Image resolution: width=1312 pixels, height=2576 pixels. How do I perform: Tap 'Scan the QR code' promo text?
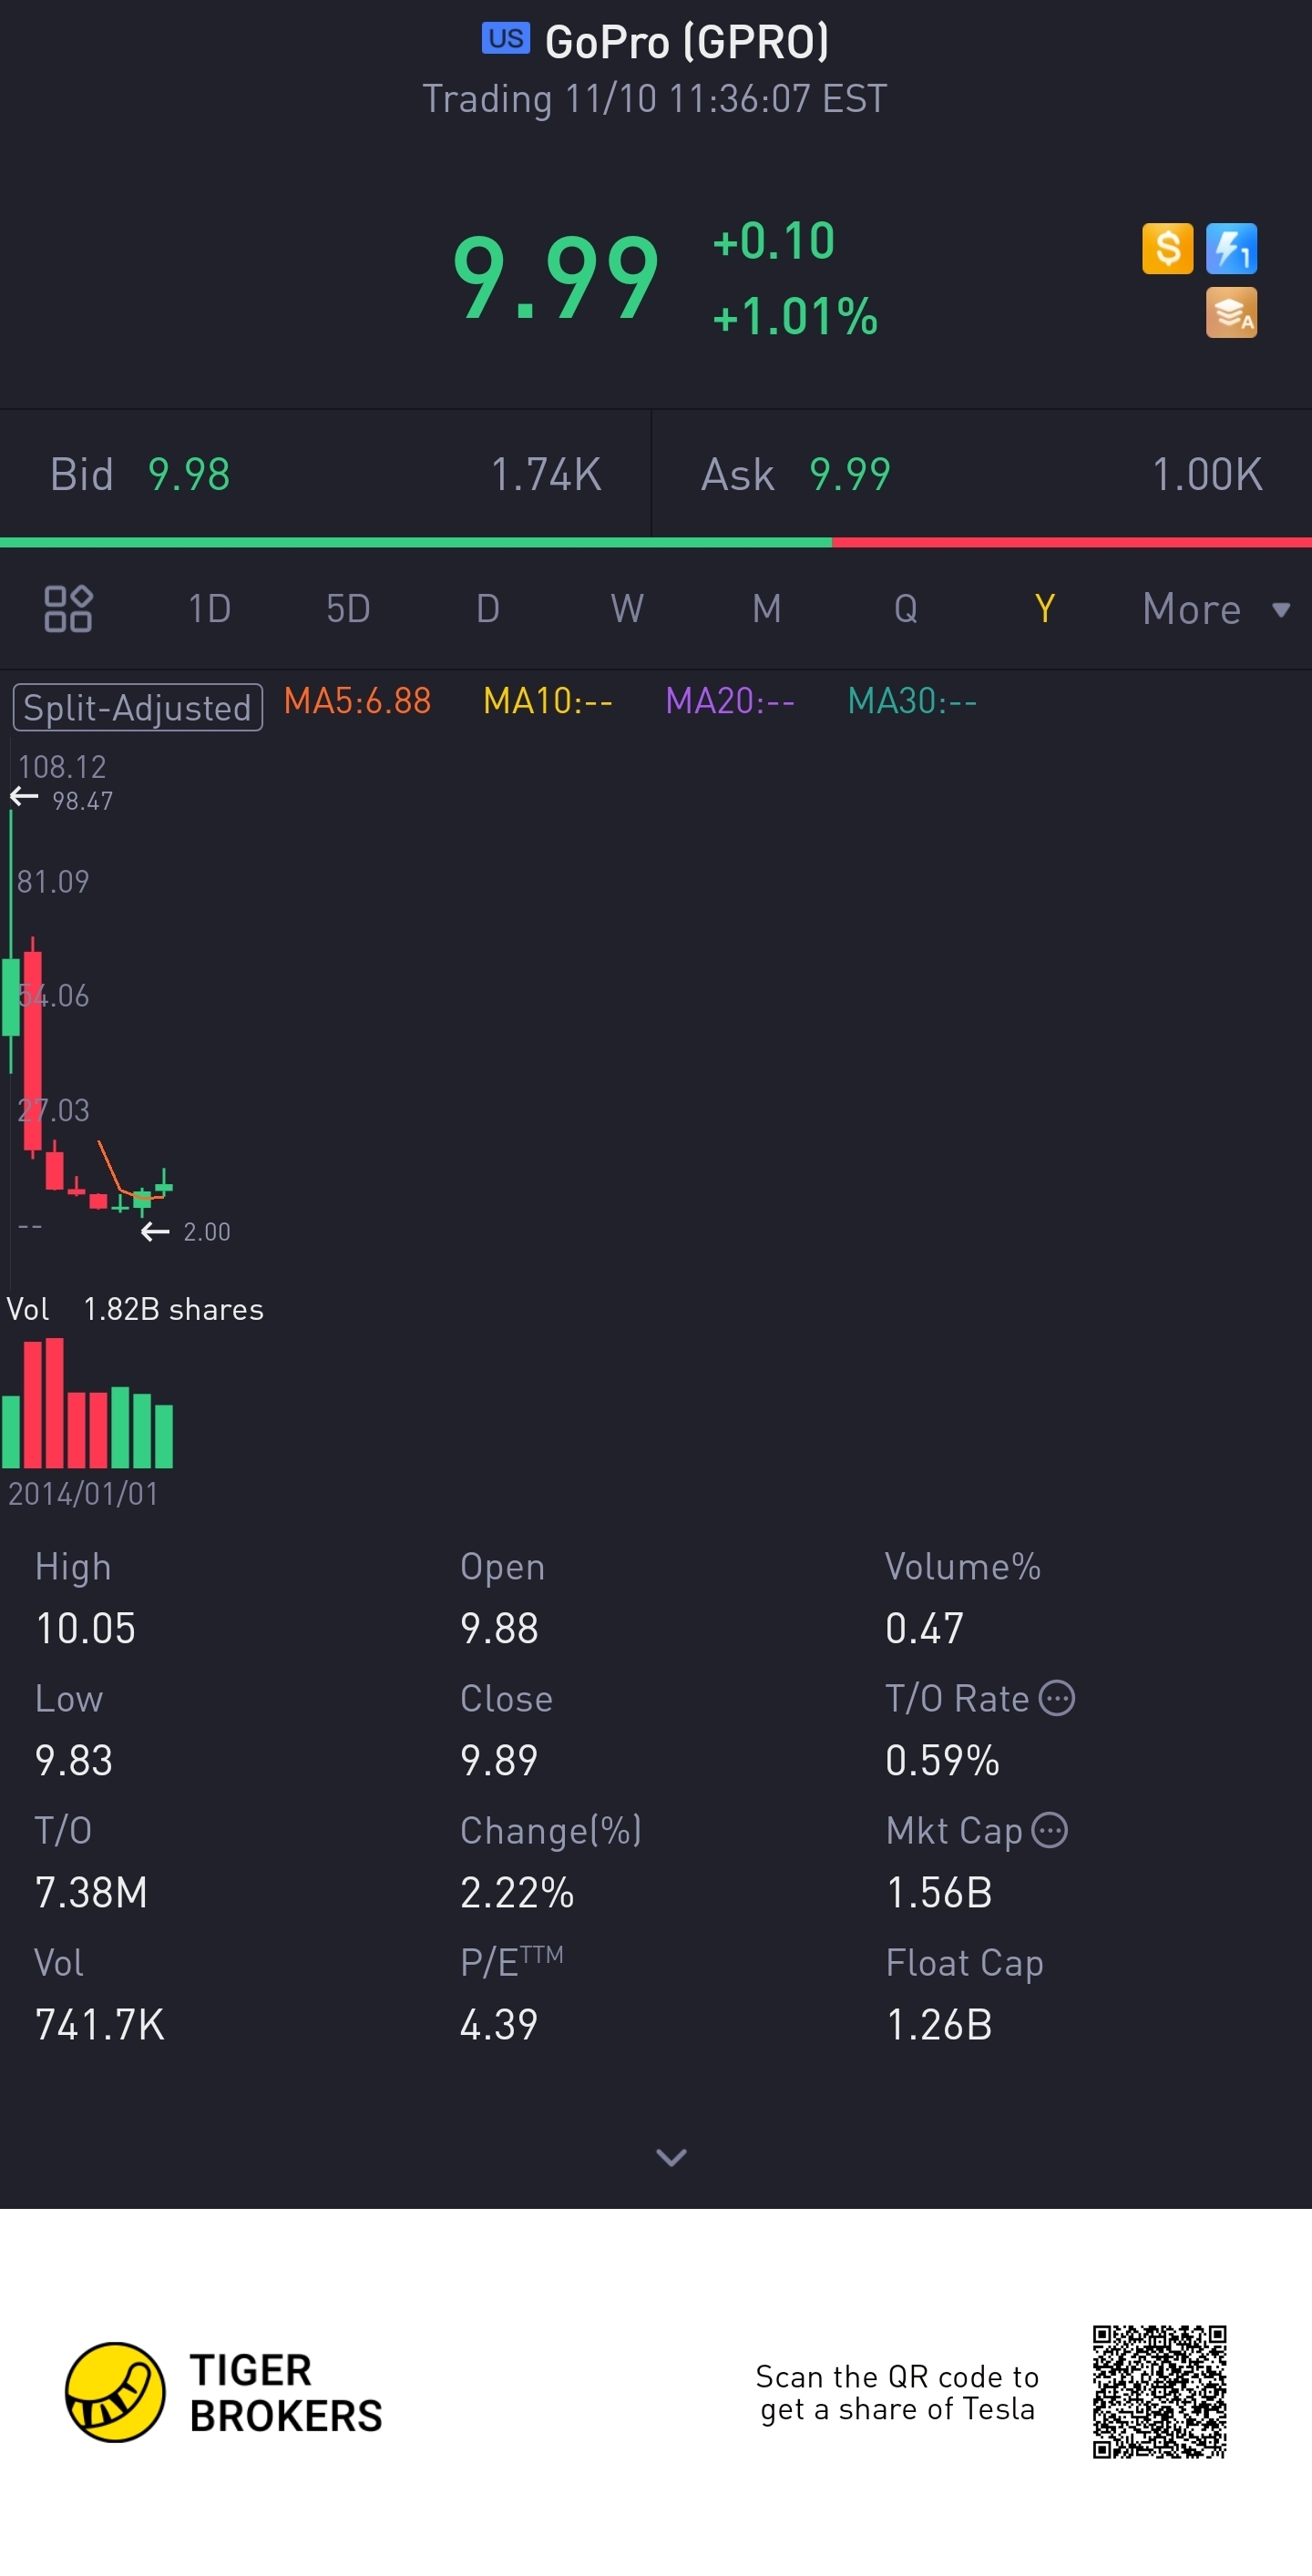pos(897,2392)
